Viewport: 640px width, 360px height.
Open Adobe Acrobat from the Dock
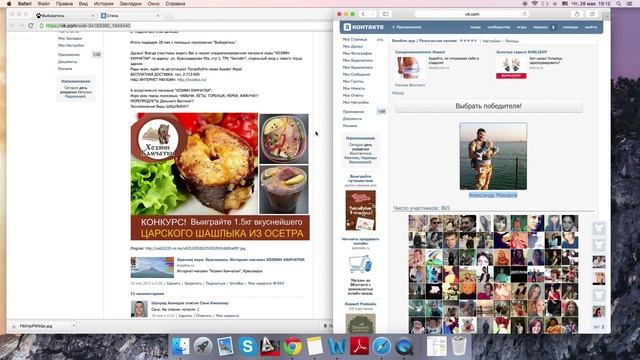[359, 347]
